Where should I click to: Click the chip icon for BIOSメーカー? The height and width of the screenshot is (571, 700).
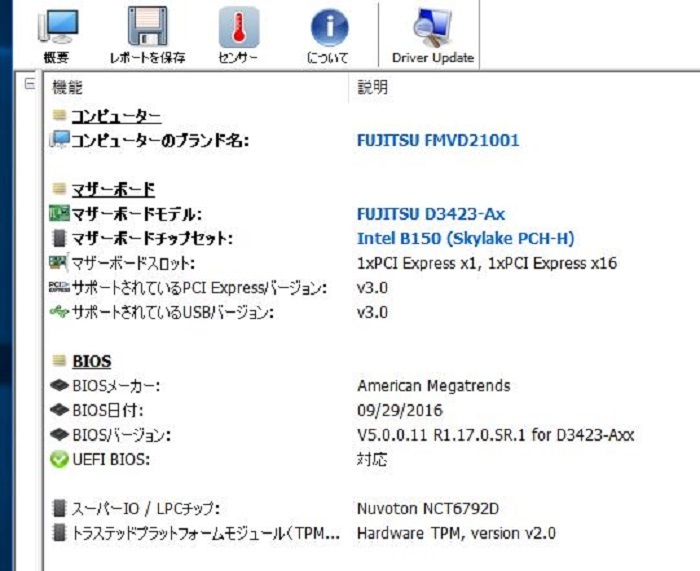[x=59, y=385]
